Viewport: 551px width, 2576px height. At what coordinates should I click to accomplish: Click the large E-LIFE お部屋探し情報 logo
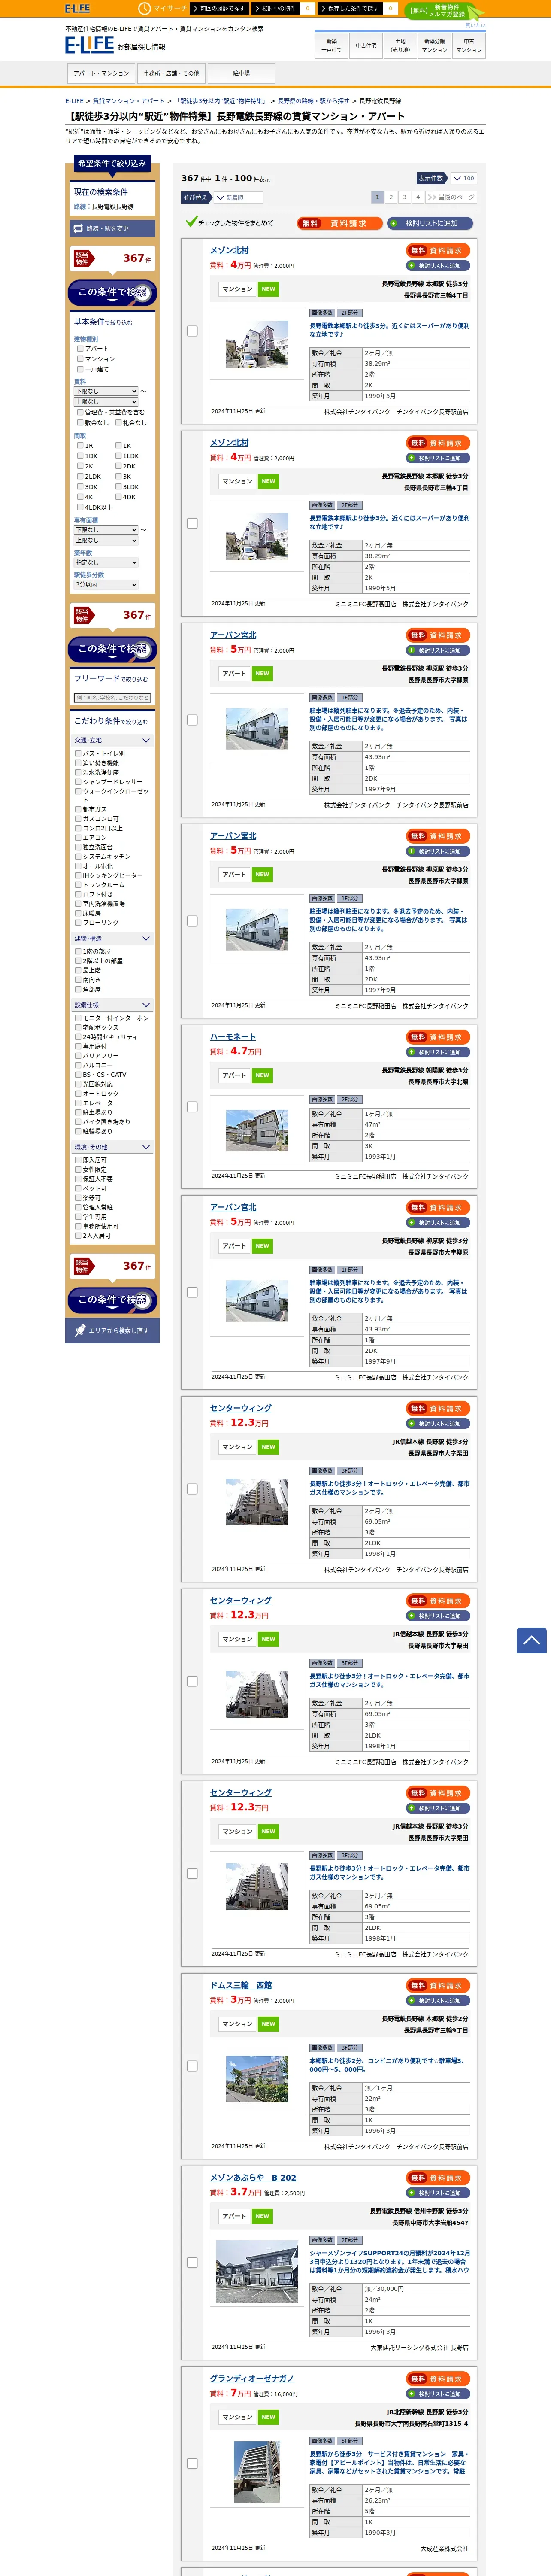(x=115, y=45)
